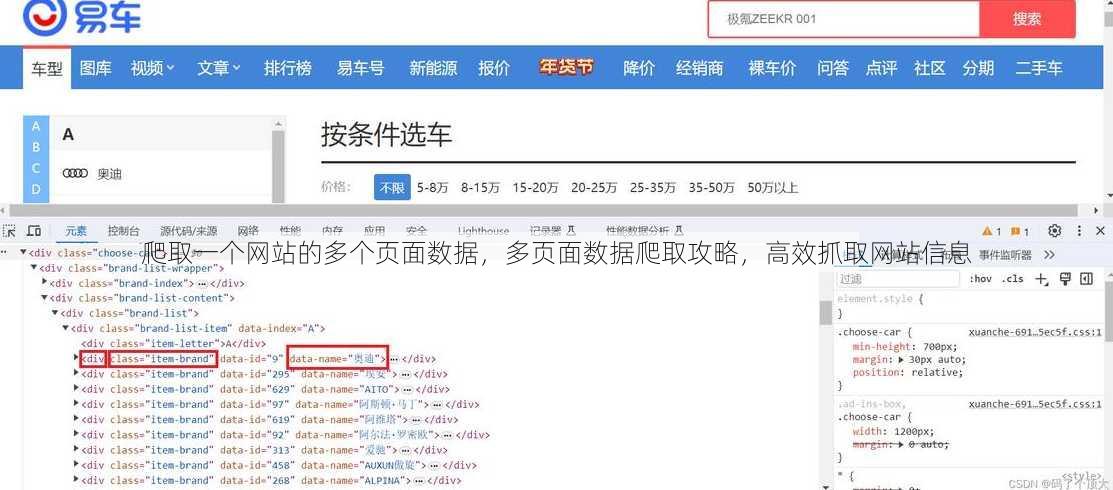Click the styles 过滤 filter field

(897, 279)
